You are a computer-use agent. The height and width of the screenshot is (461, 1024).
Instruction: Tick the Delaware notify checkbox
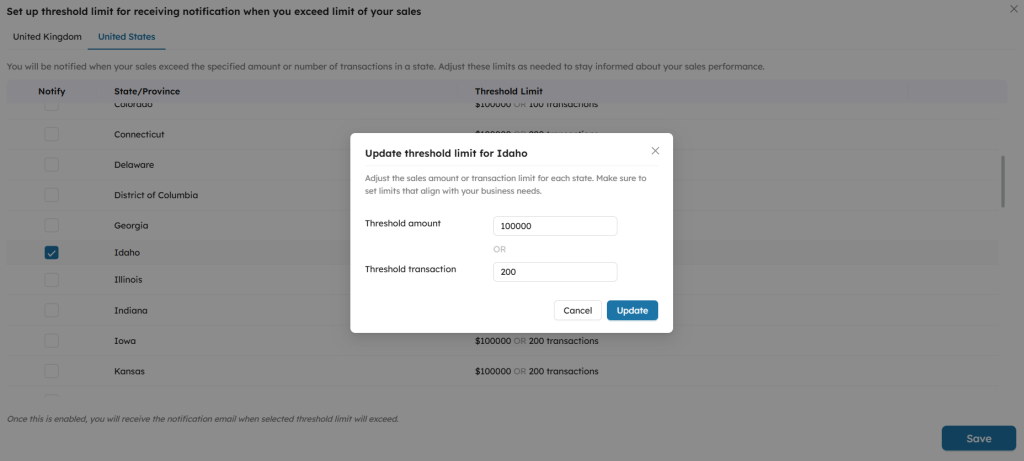[x=51, y=164]
